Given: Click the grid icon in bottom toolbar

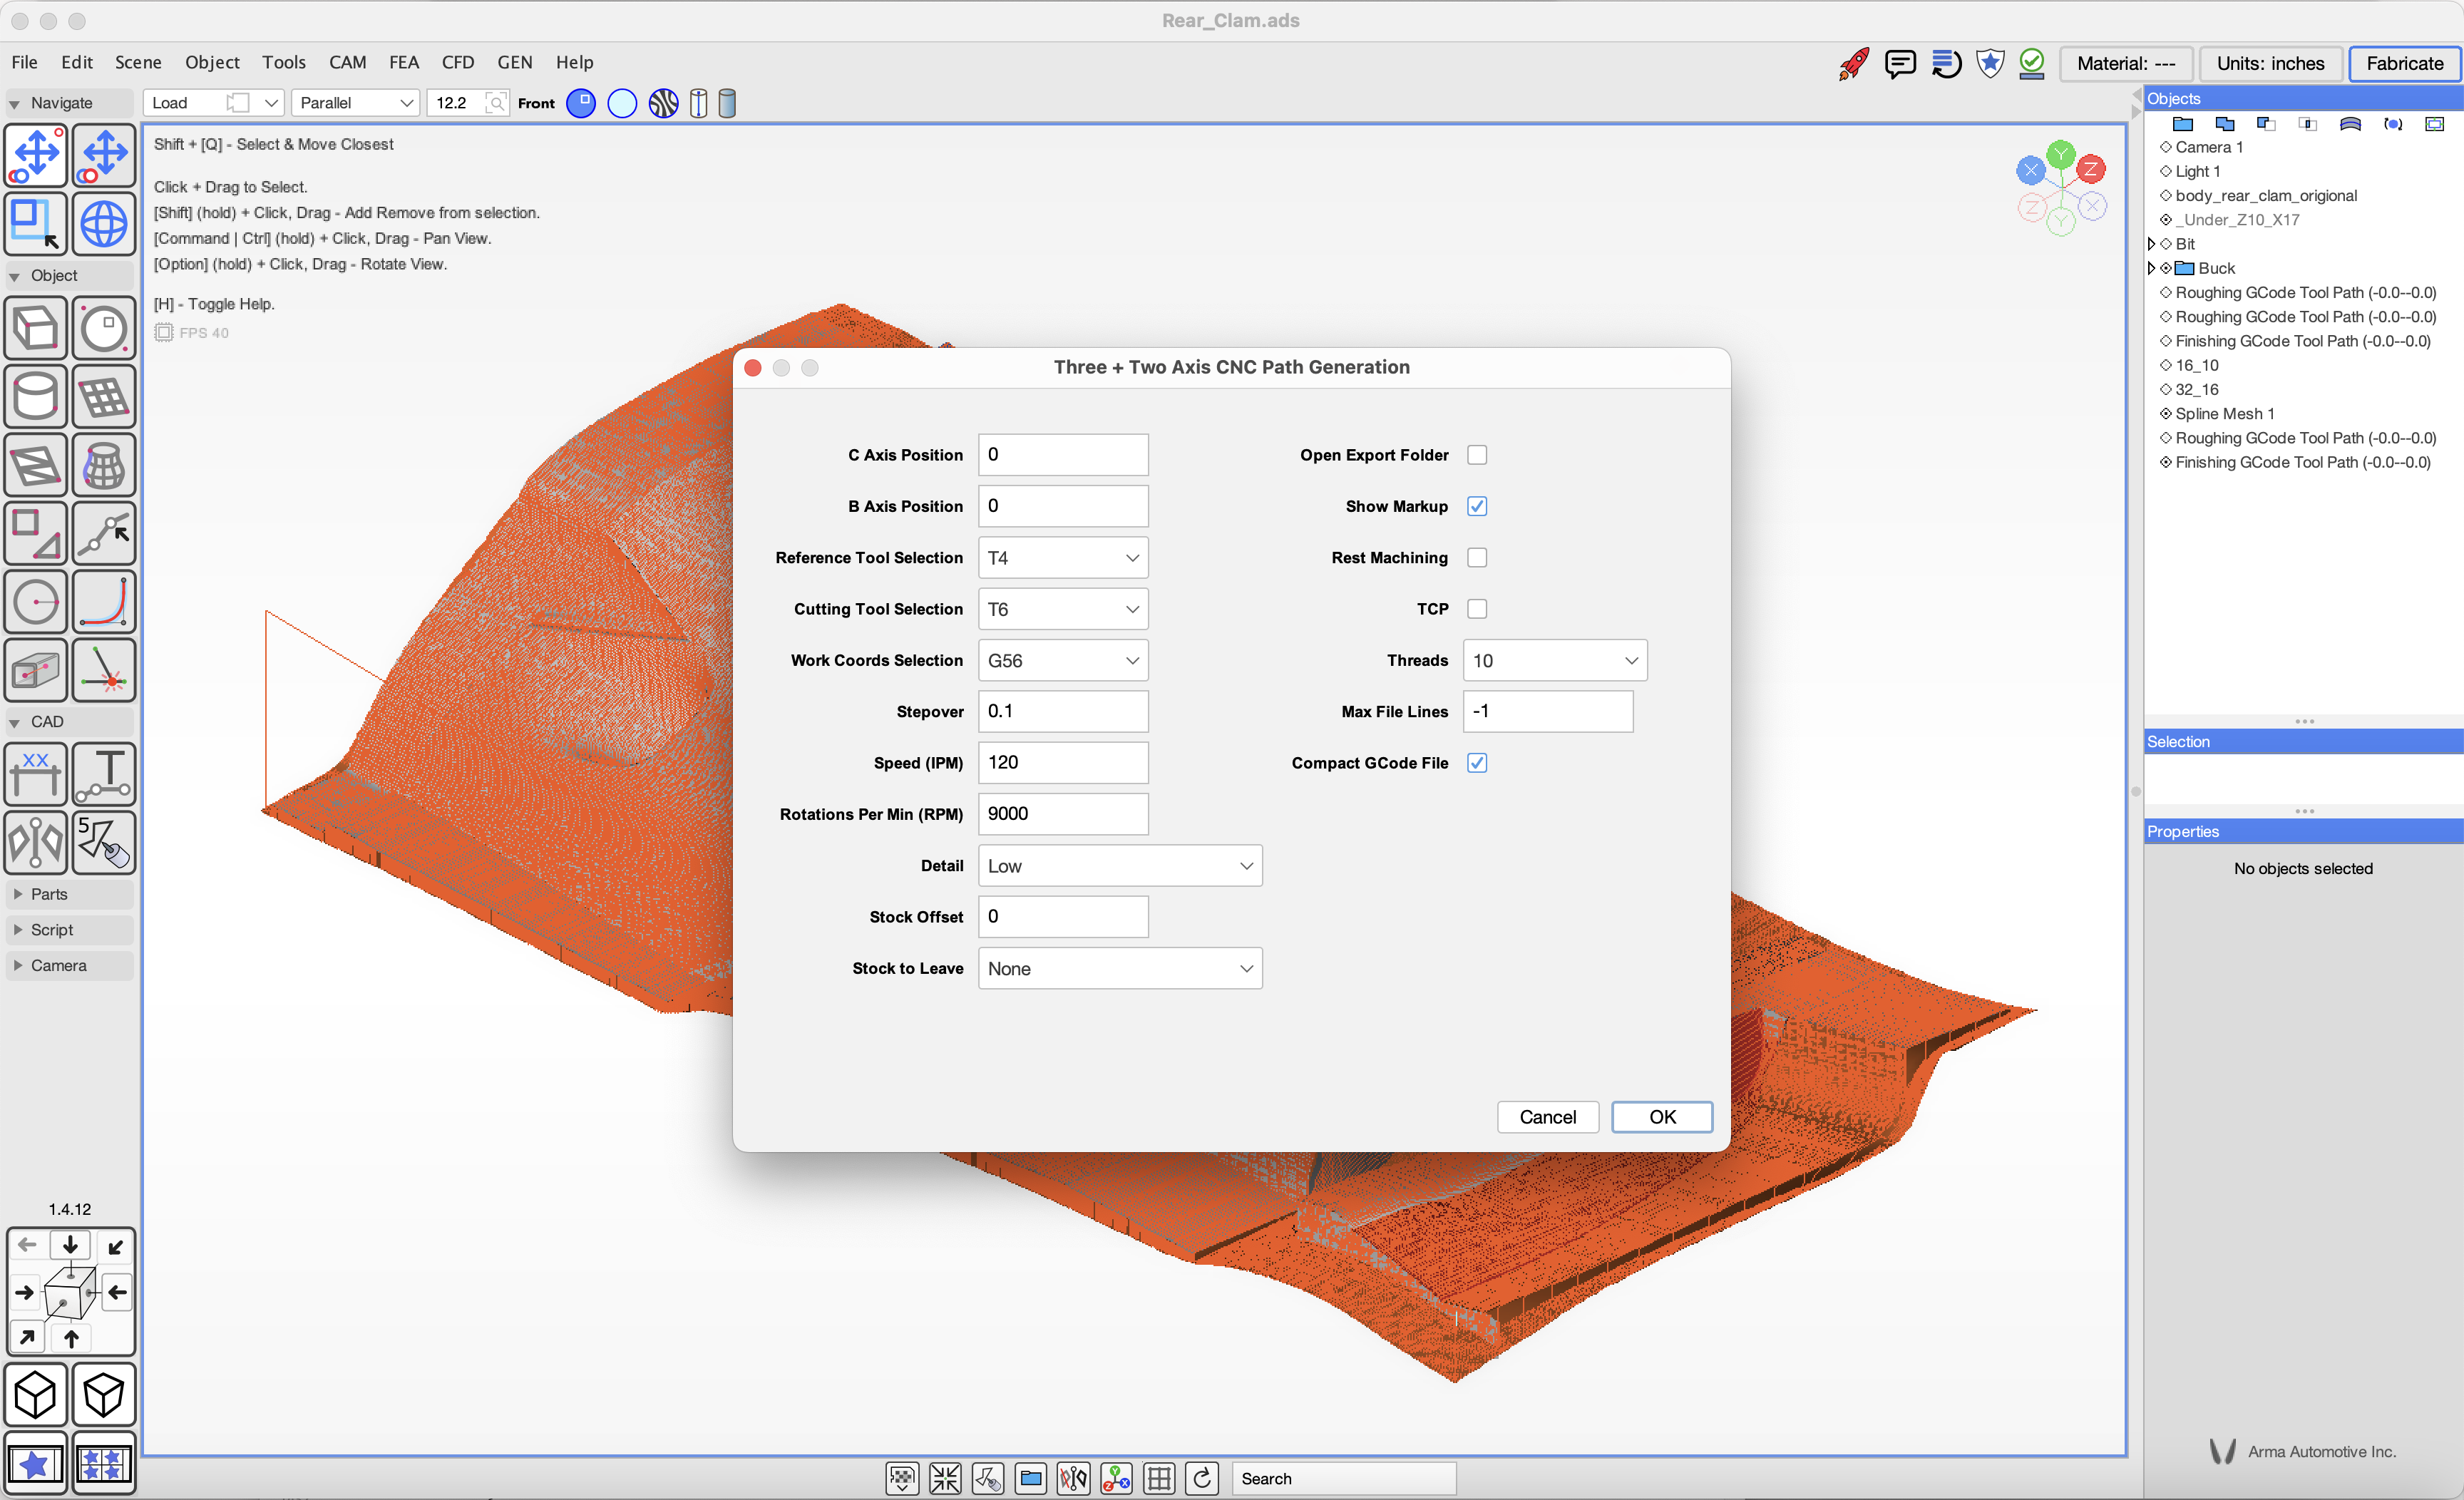Looking at the screenshot, I should pos(1159,1478).
